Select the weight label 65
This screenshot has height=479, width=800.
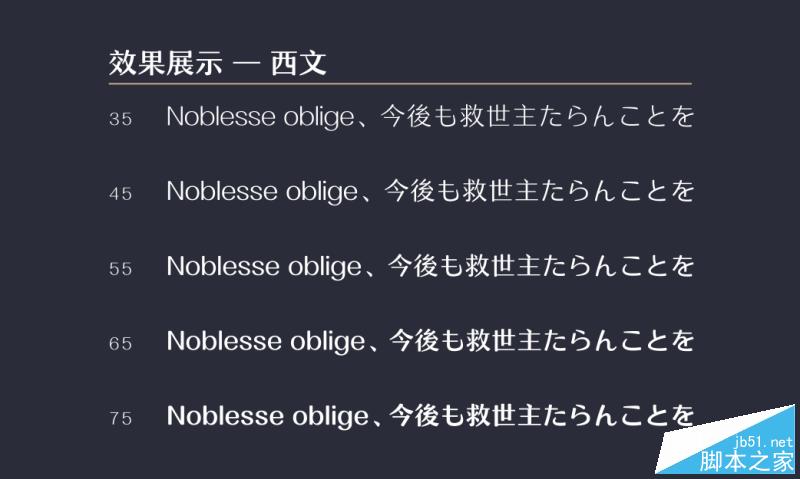(x=120, y=344)
